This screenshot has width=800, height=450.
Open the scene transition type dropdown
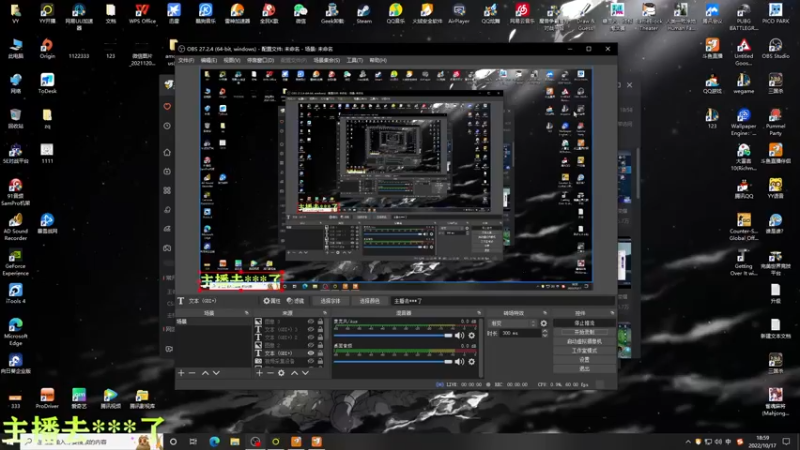pyautogui.click(x=513, y=323)
